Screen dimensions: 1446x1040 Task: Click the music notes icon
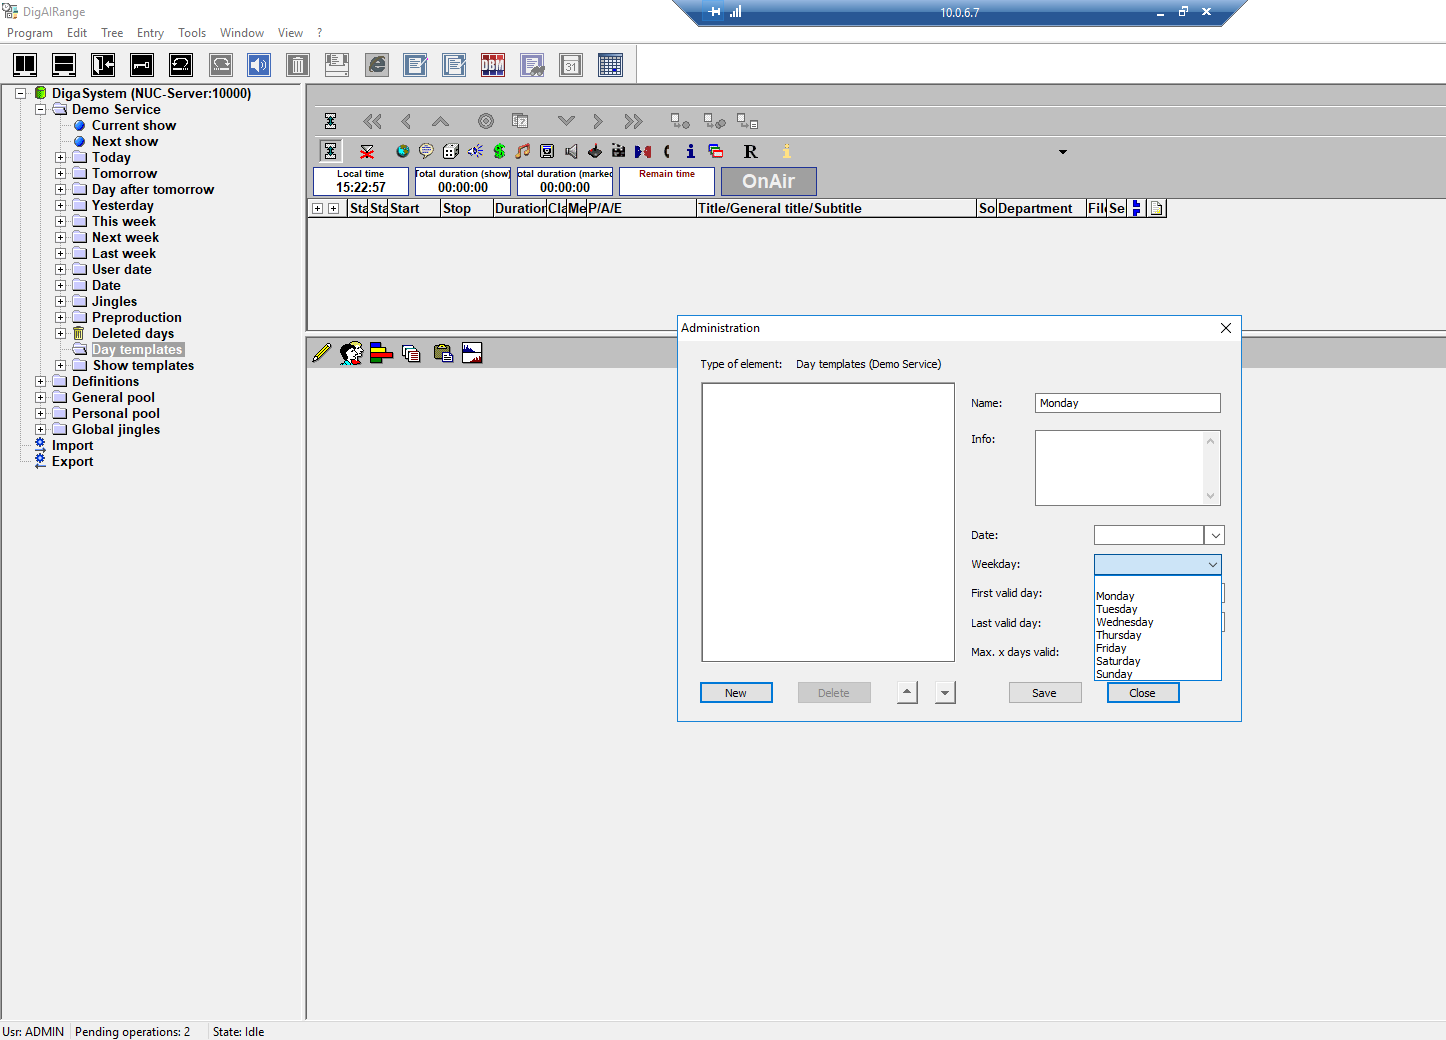click(523, 151)
